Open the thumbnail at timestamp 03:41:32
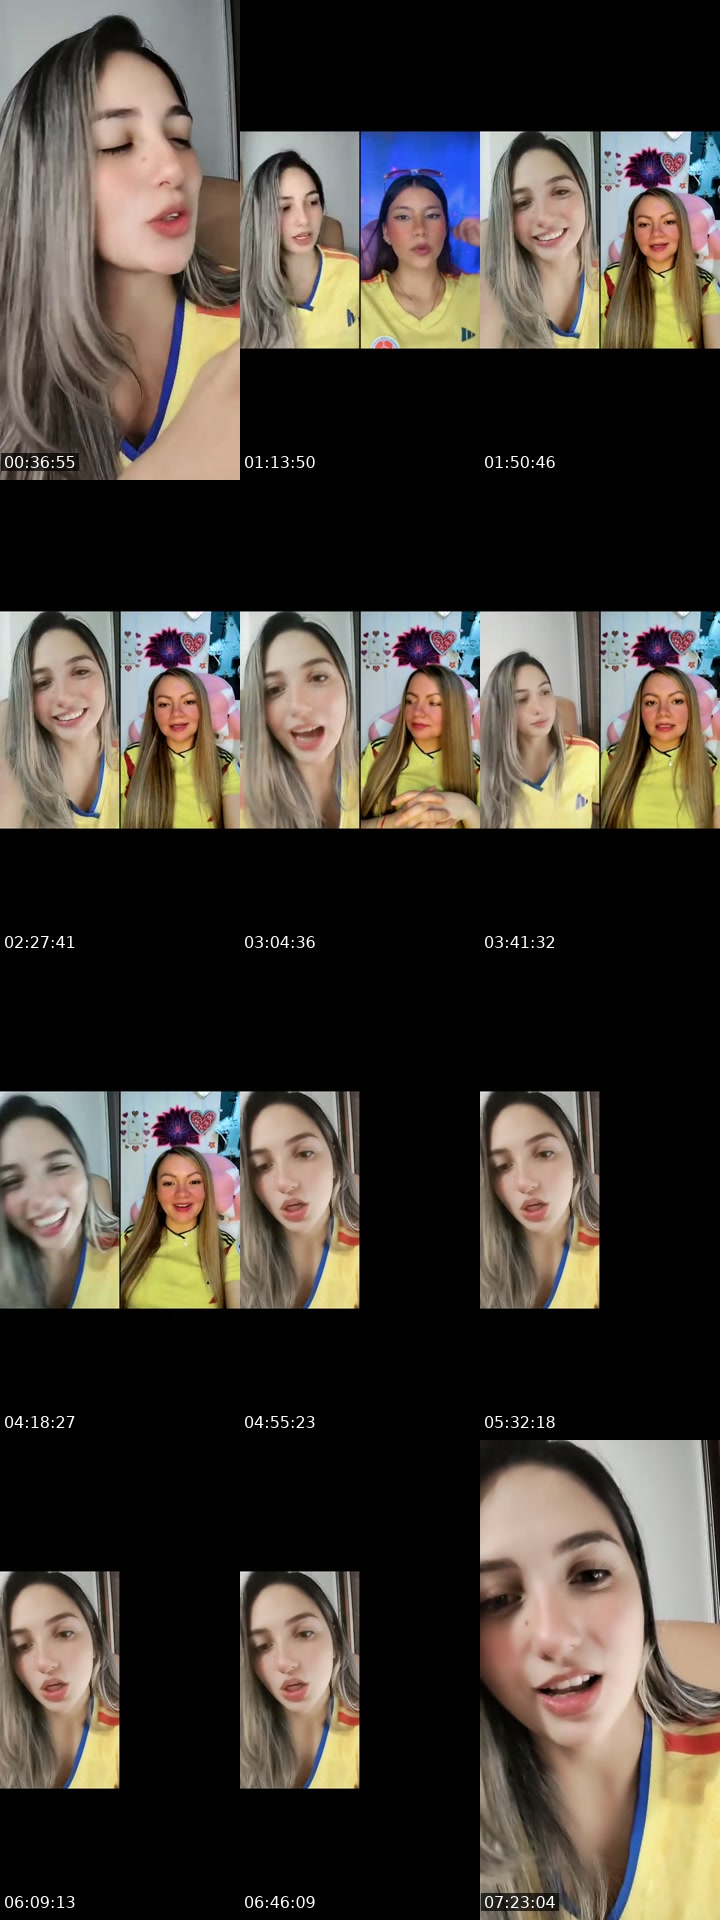720x1920 pixels. point(600,720)
